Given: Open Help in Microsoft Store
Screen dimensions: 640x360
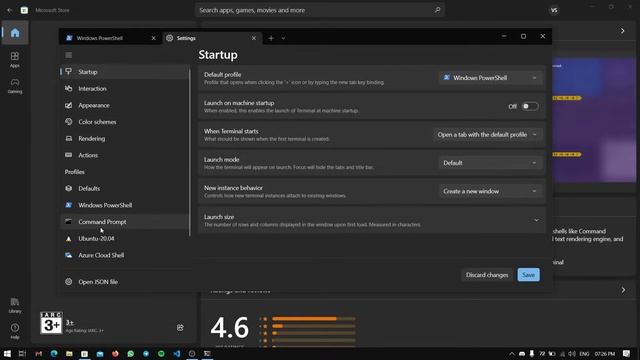Looking at the screenshot, I should point(15,331).
